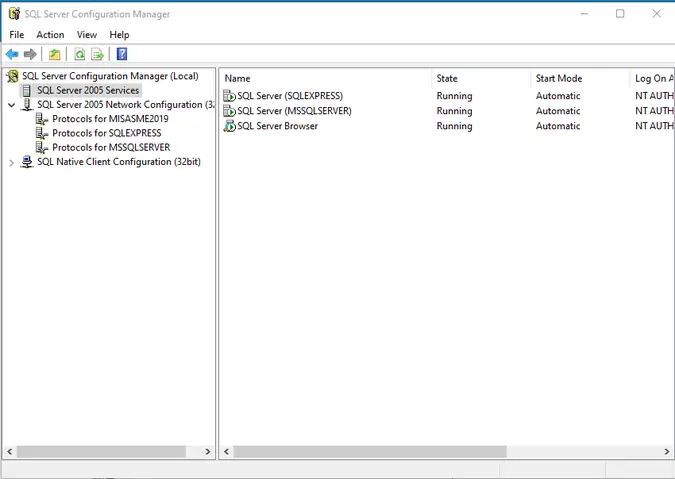Screen dimensions: 675x479
Task: Click the Log On As column header
Action: 652,78
